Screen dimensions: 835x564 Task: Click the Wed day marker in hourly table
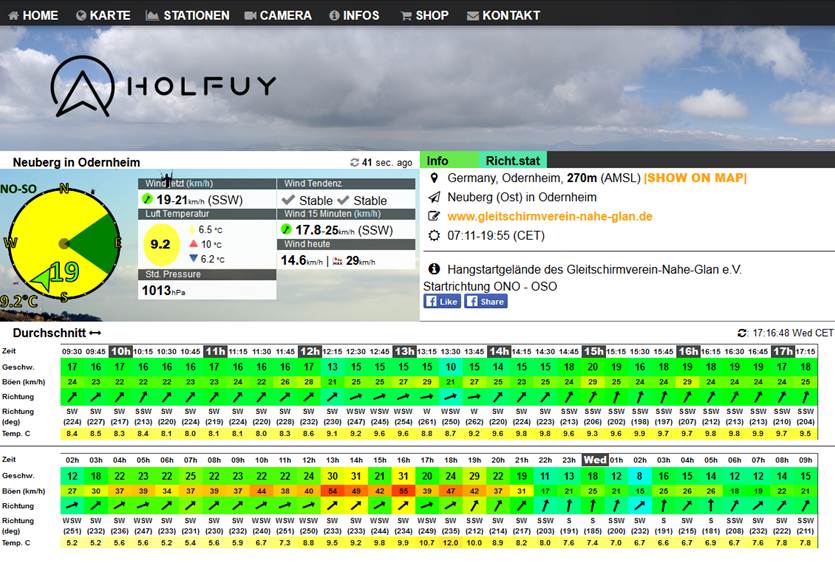click(594, 460)
